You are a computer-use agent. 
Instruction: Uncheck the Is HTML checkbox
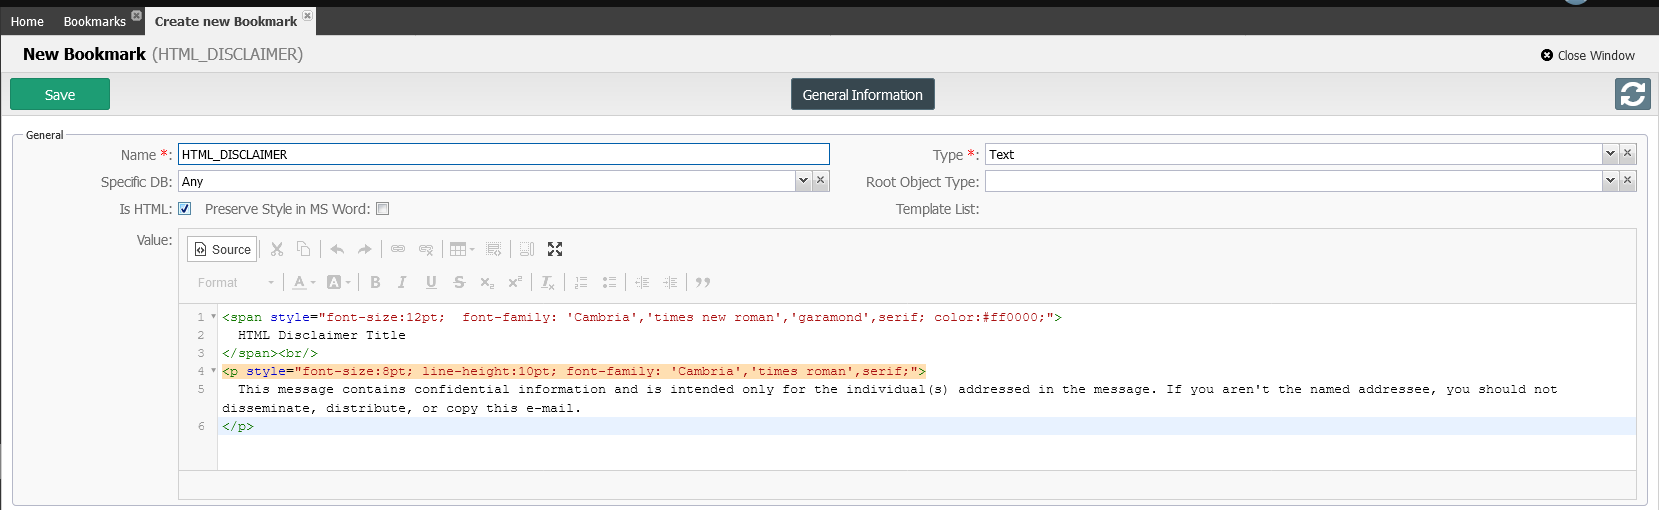pos(184,209)
